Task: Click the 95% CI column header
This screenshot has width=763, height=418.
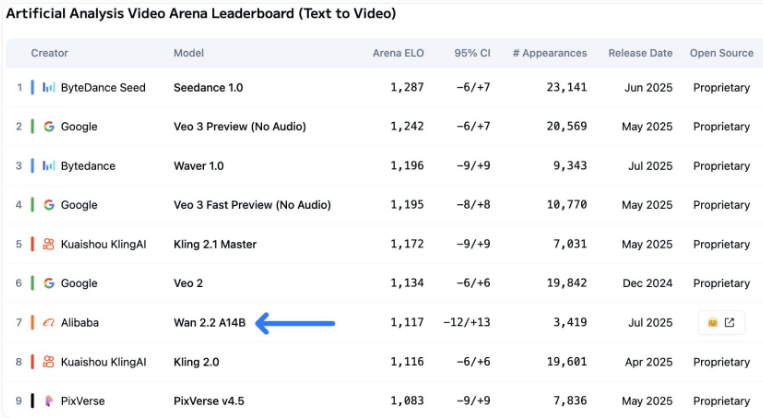Action: click(472, 53)
